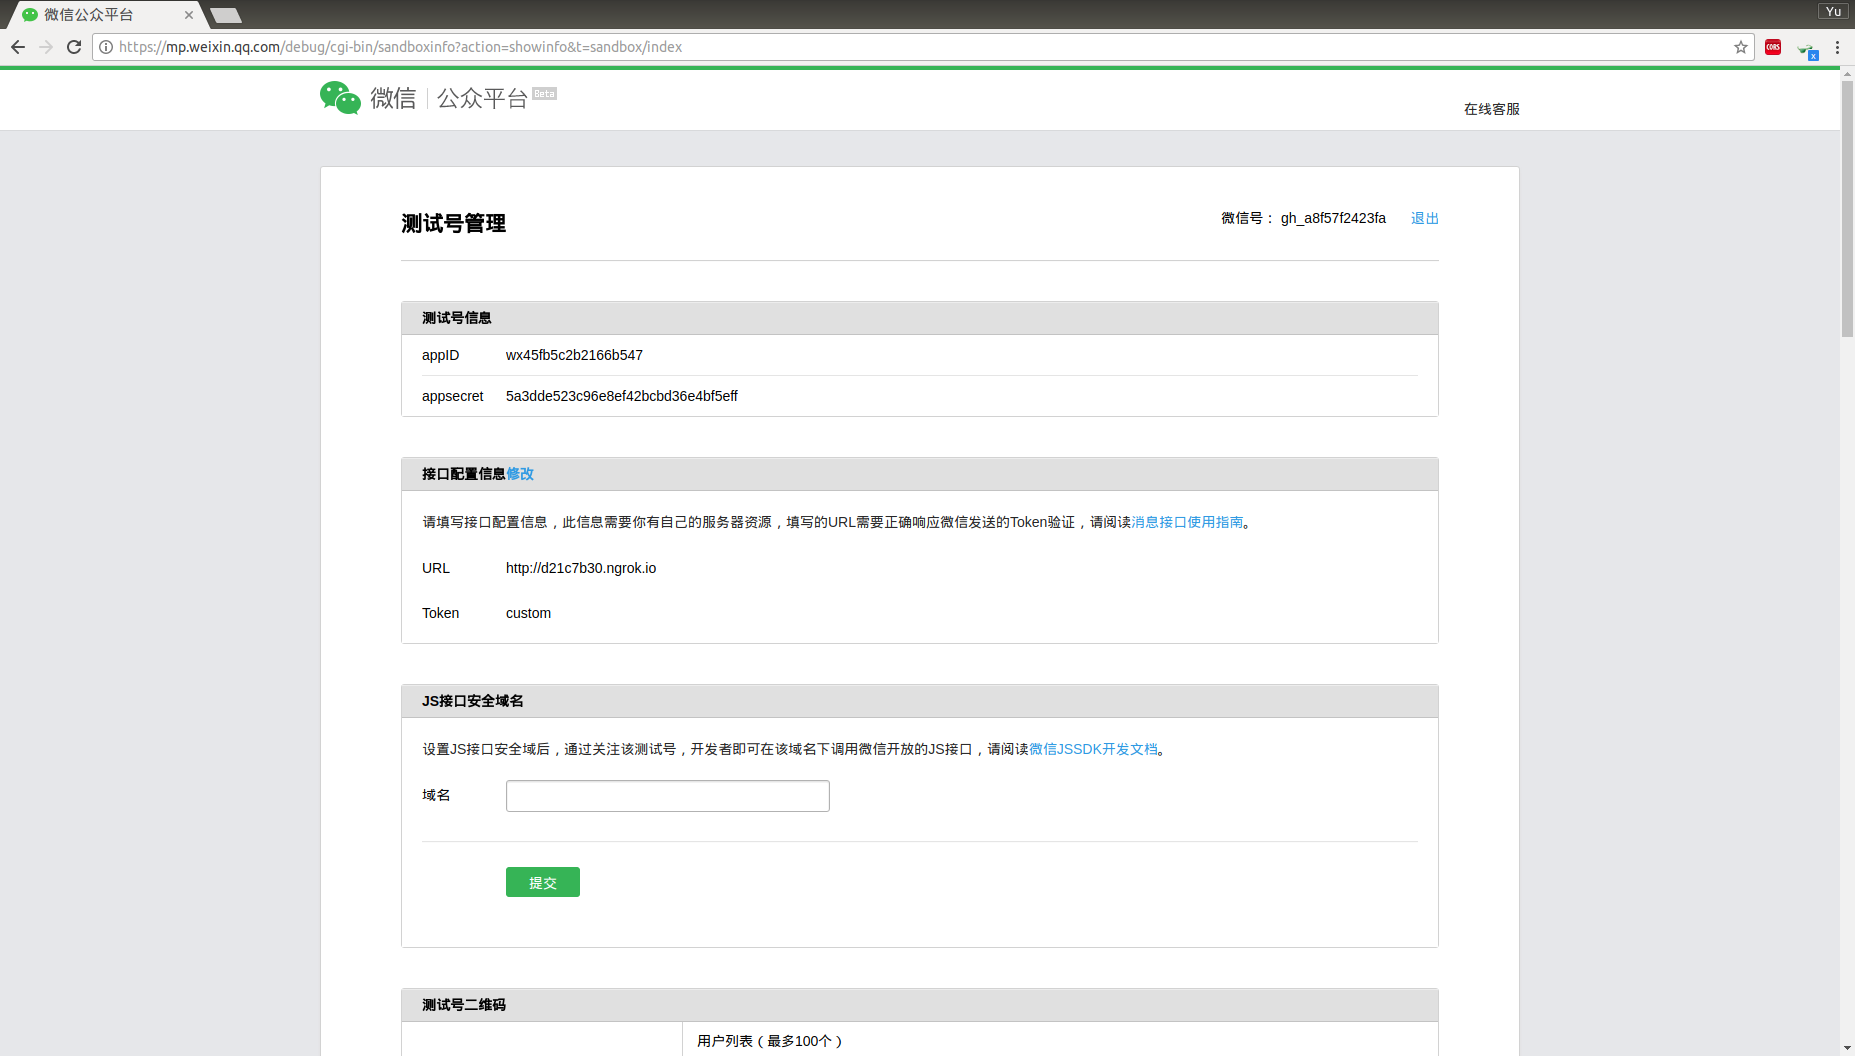Click the forward navigation arrow icon

click(x=46, y=46)
